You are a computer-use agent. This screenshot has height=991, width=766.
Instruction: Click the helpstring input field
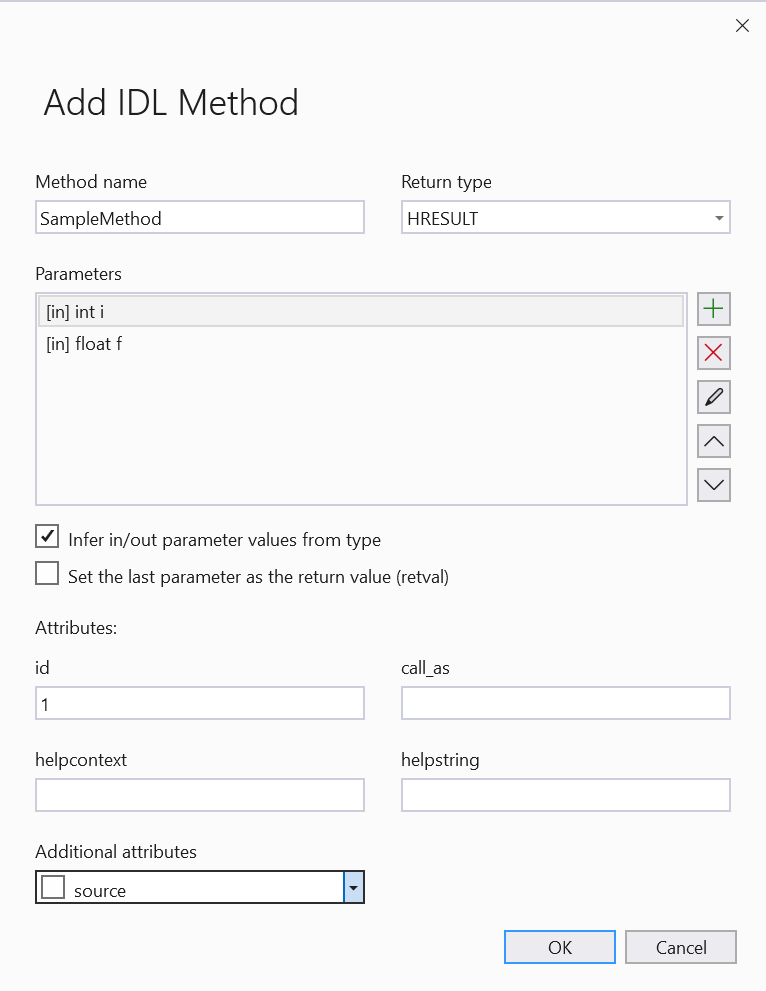pos(565,794)
